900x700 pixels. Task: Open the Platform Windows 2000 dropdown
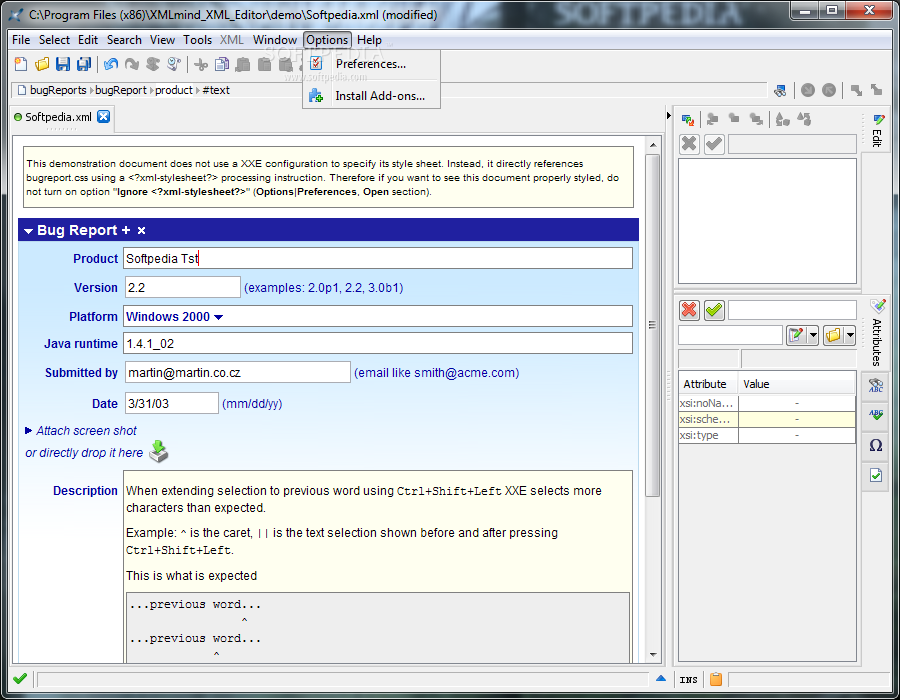coord(218,317)
